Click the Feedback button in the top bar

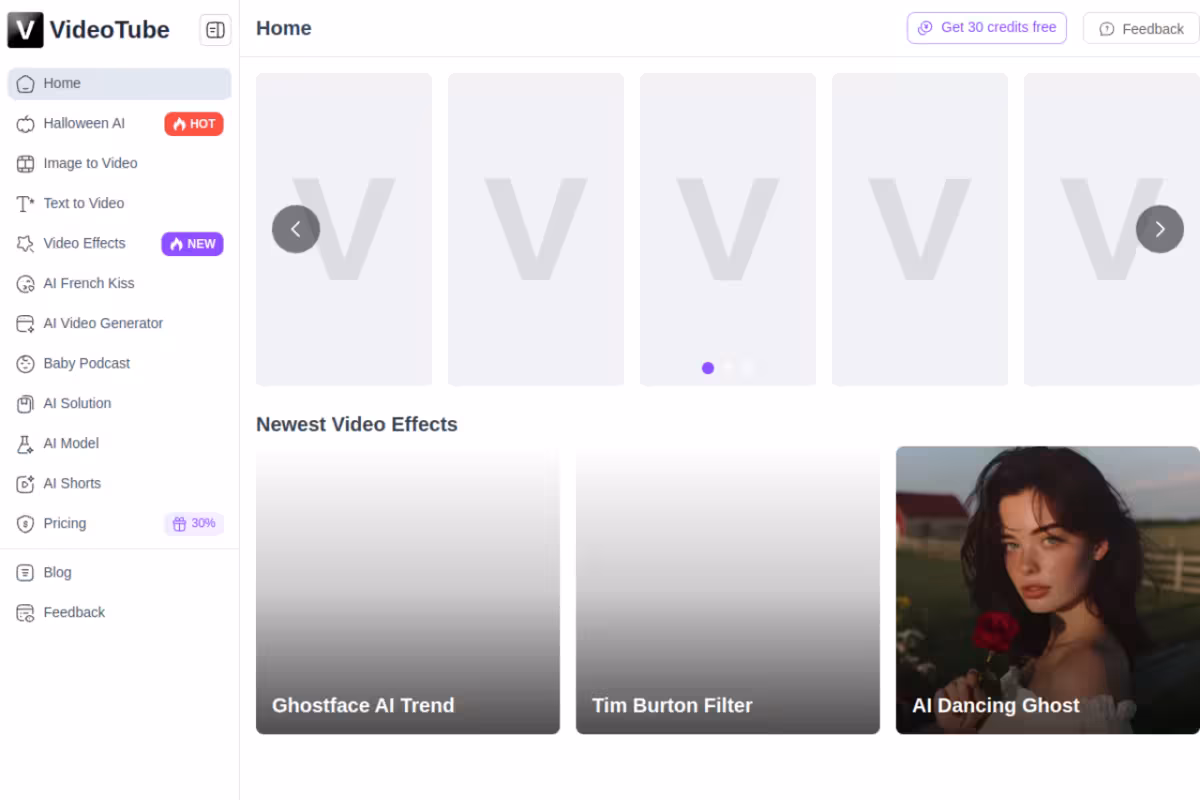pos(1141,29)
